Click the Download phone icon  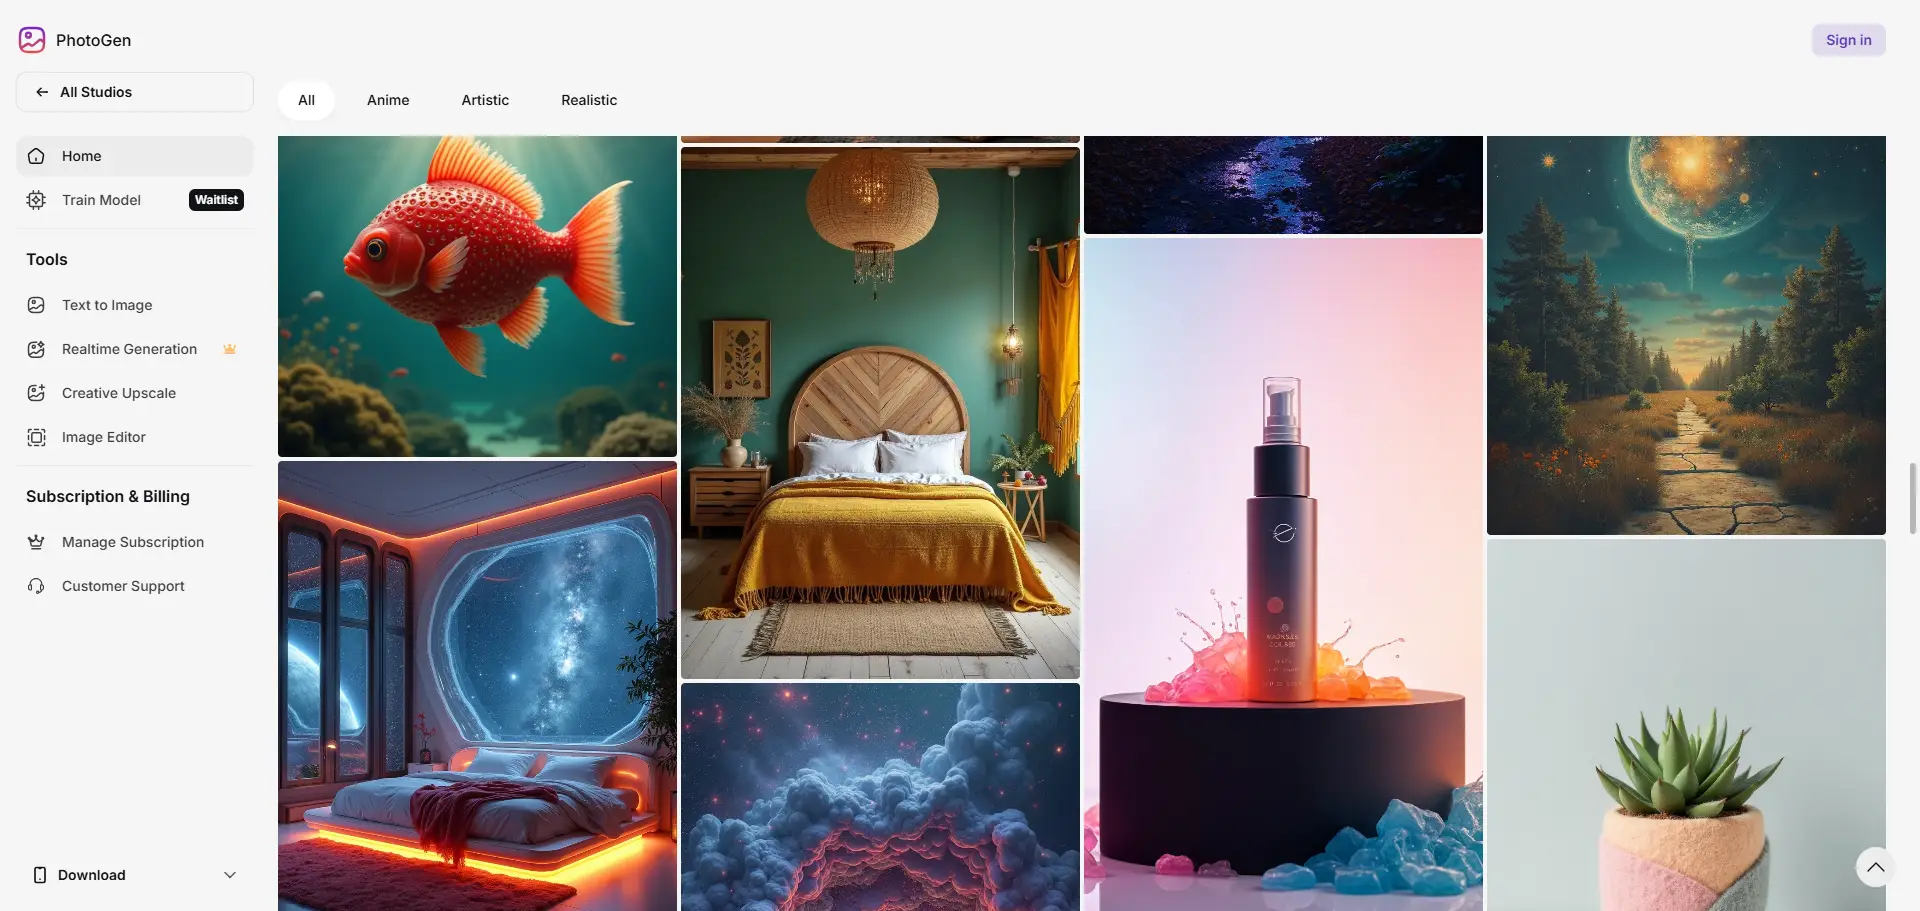pos(40,875)
